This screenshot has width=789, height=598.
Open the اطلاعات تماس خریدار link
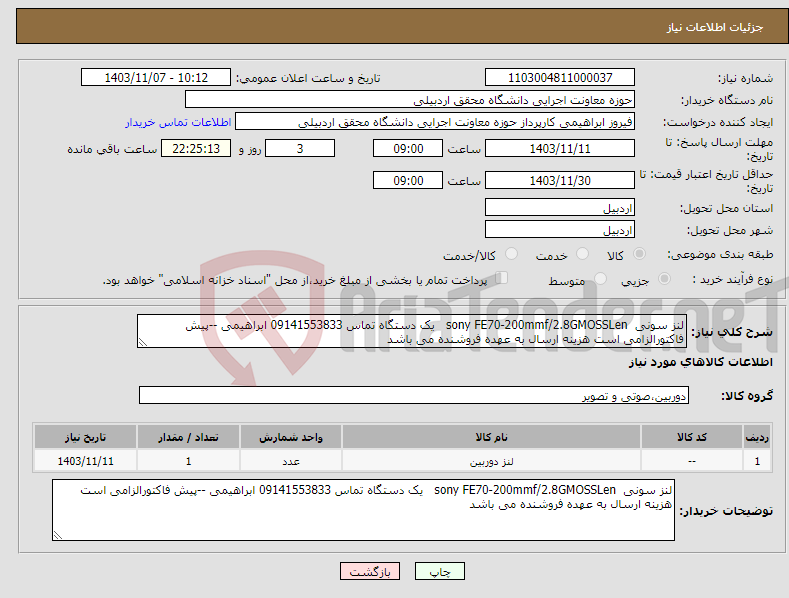point(178,122)
